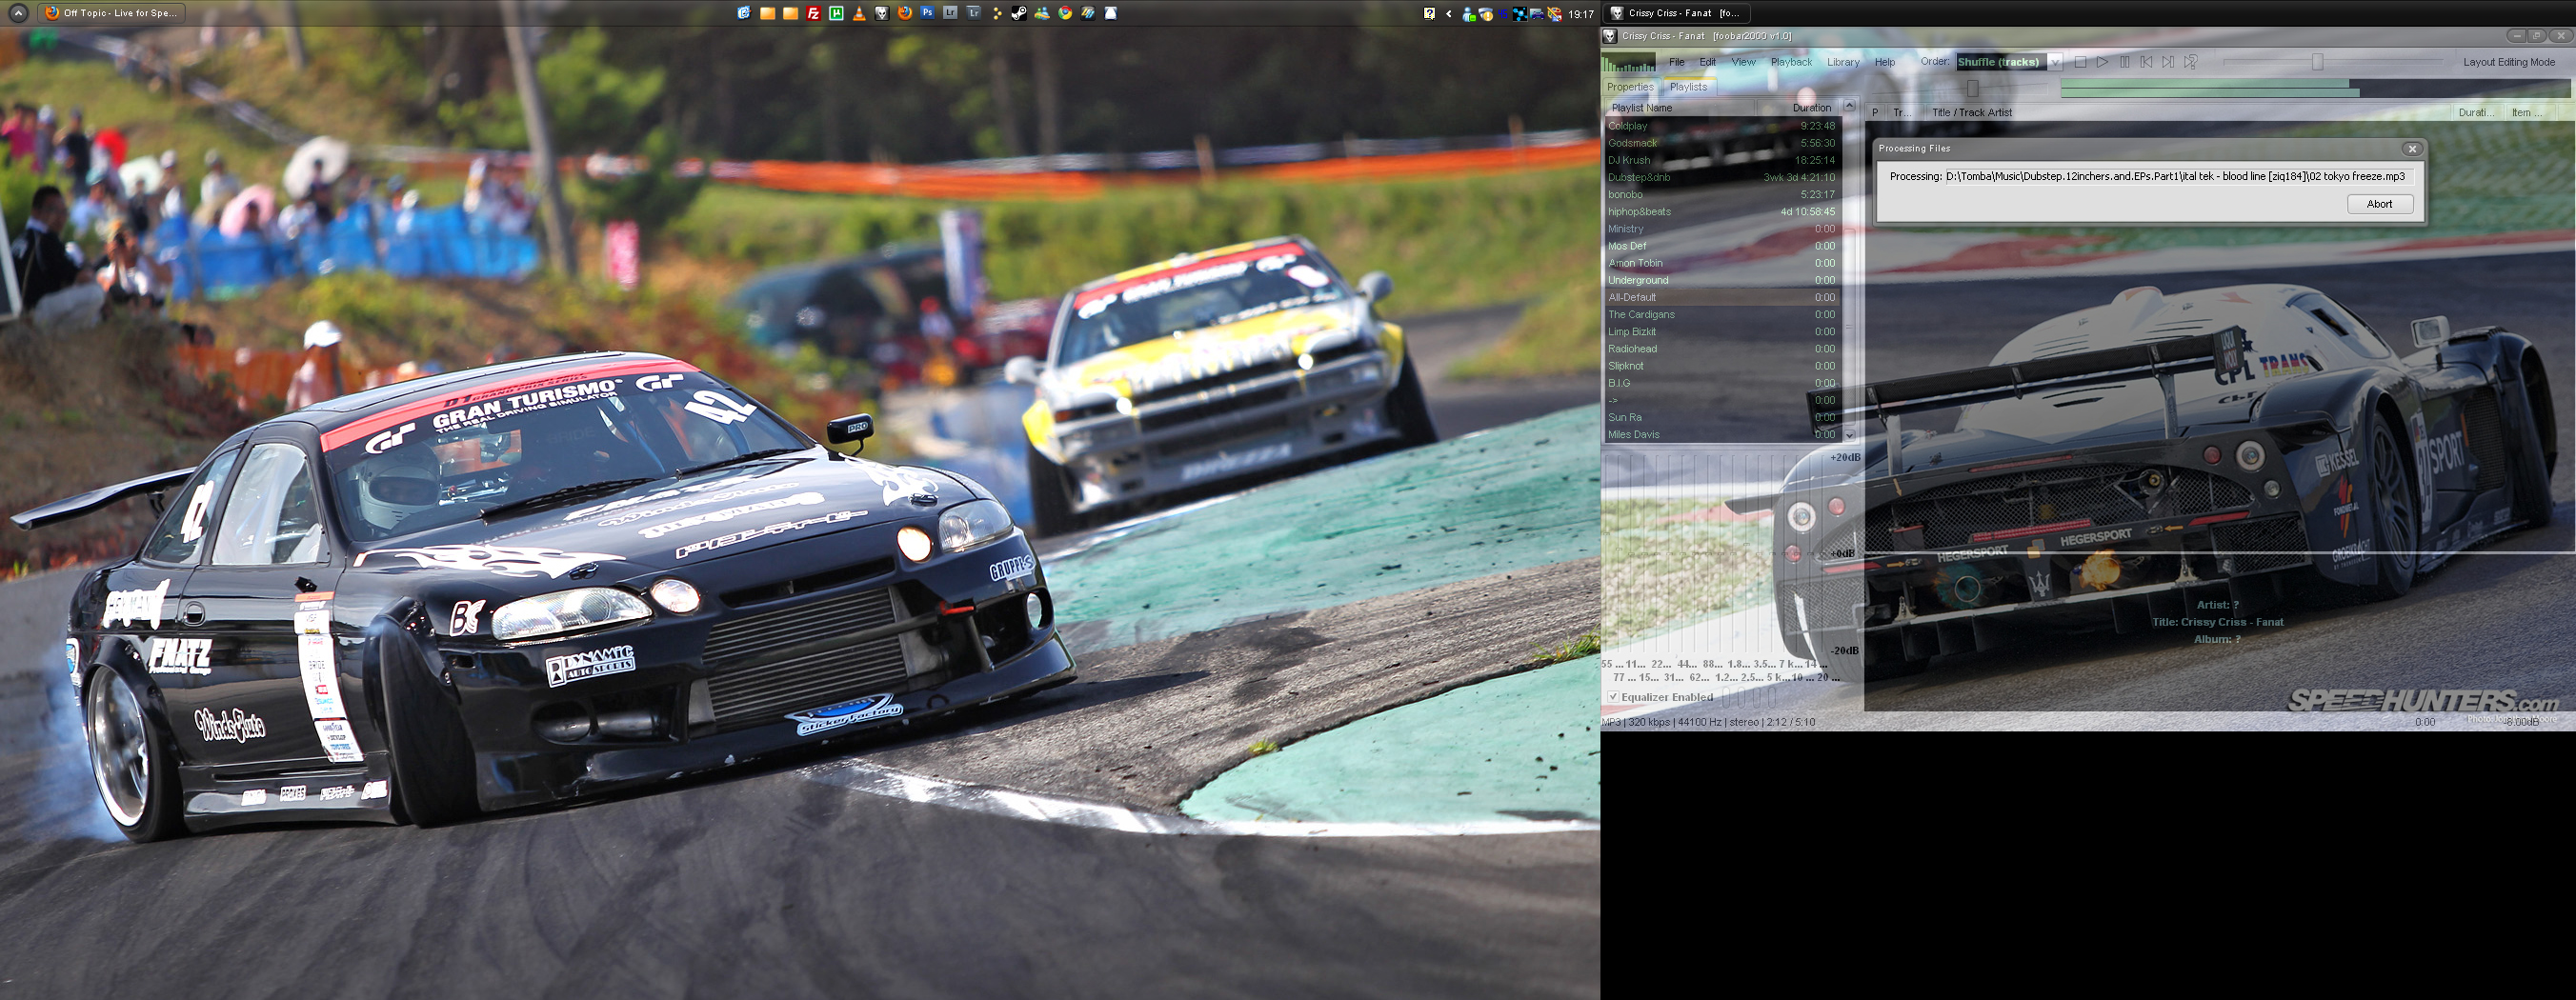Open the taskbar start orb button
The image size is (2576, 1000).
pyautogui.click(x=18, y=13)
